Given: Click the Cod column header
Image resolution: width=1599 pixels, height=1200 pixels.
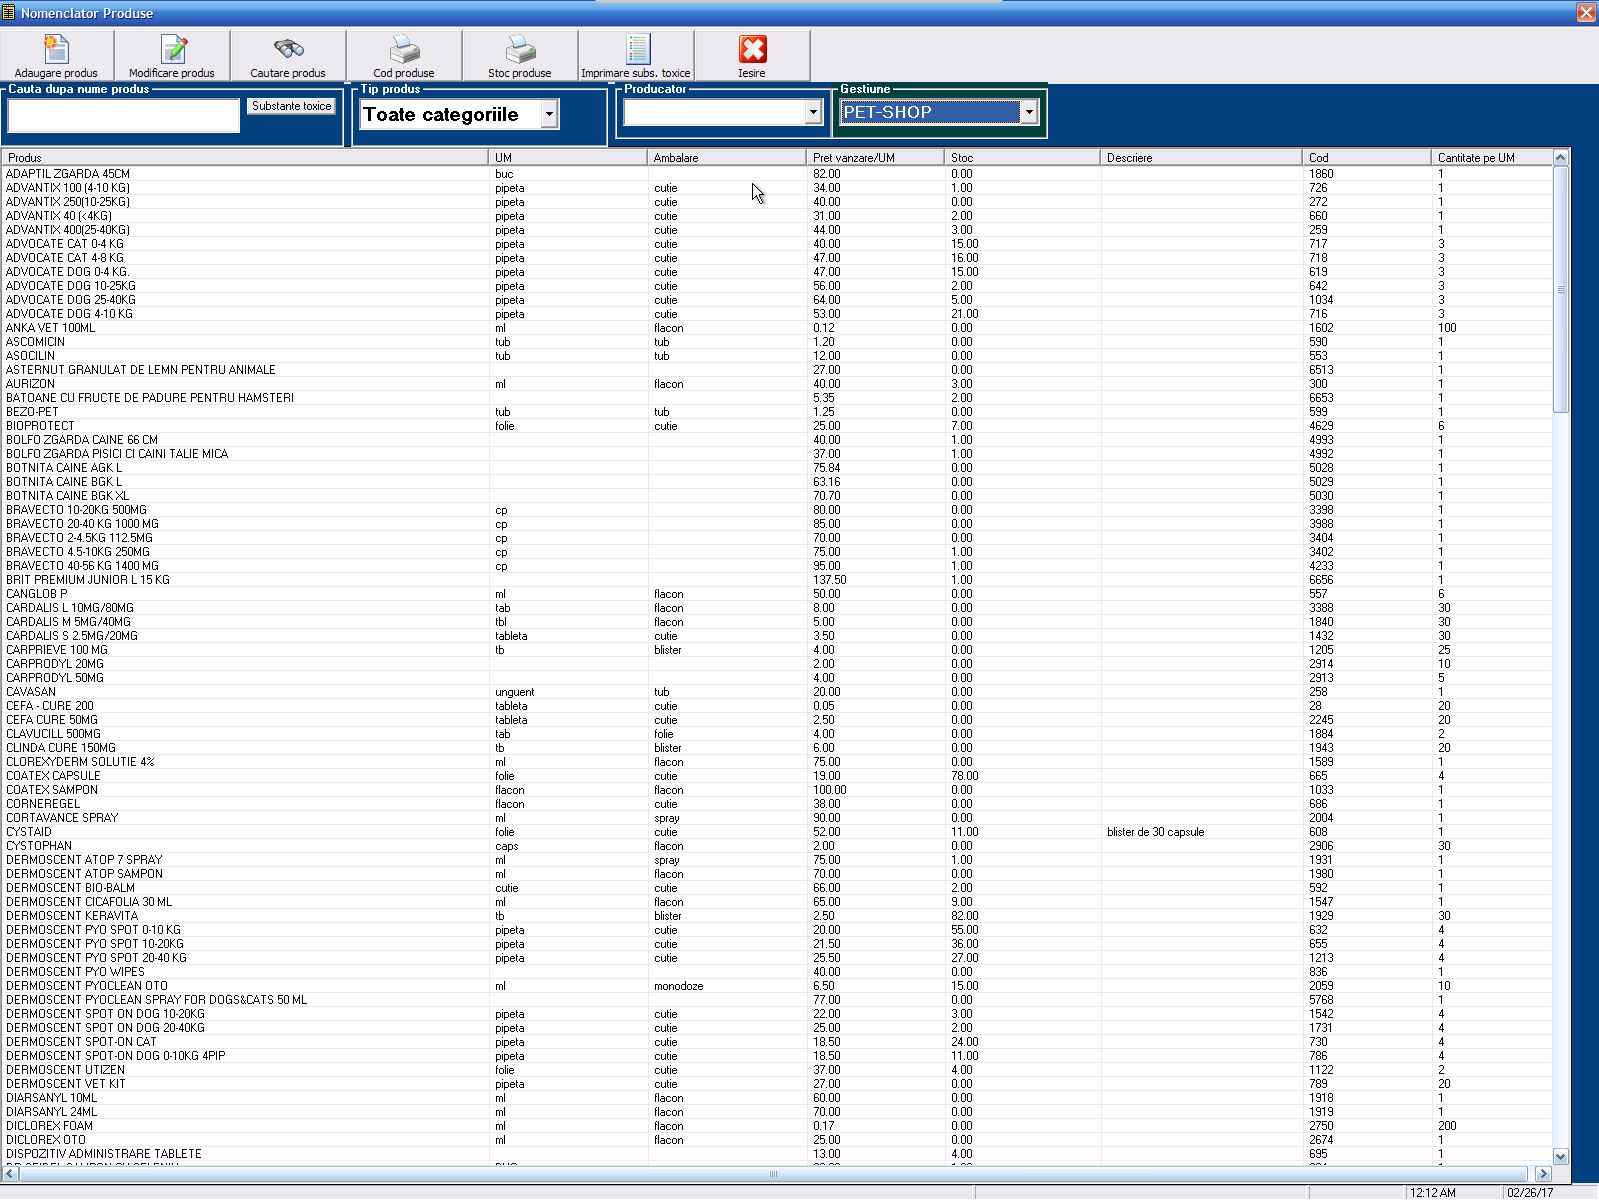Looking at the screenshot, I should 1367,157.
